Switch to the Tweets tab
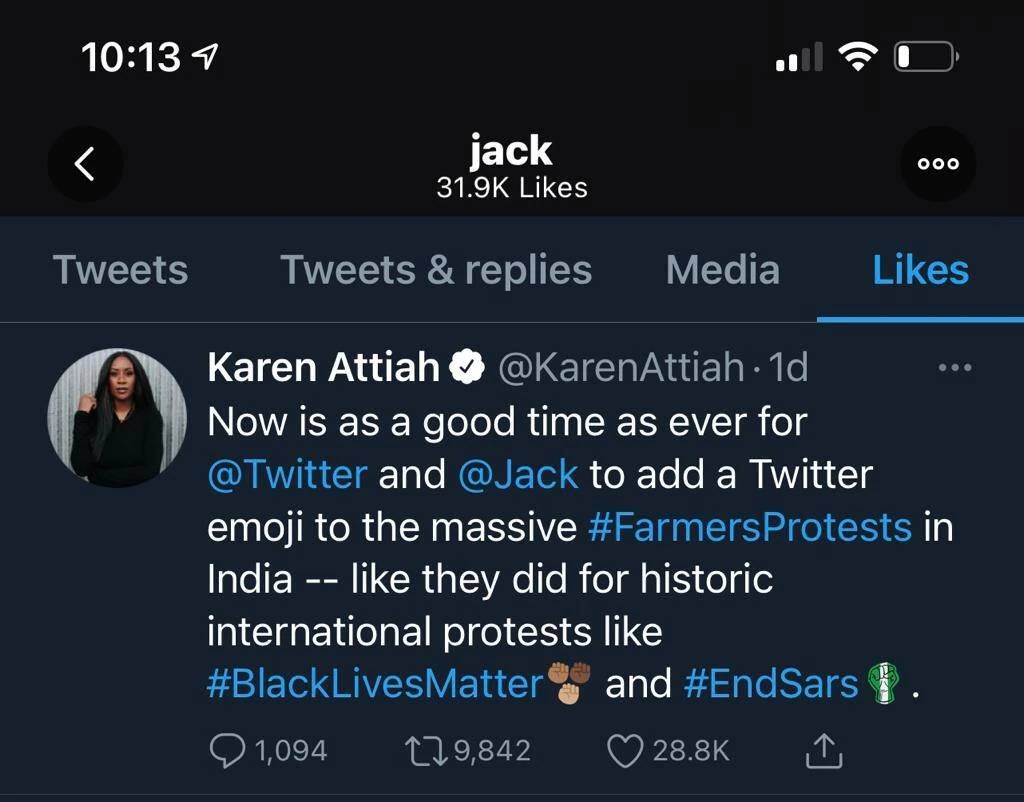The image size is (1024, 802). (120, 270)
